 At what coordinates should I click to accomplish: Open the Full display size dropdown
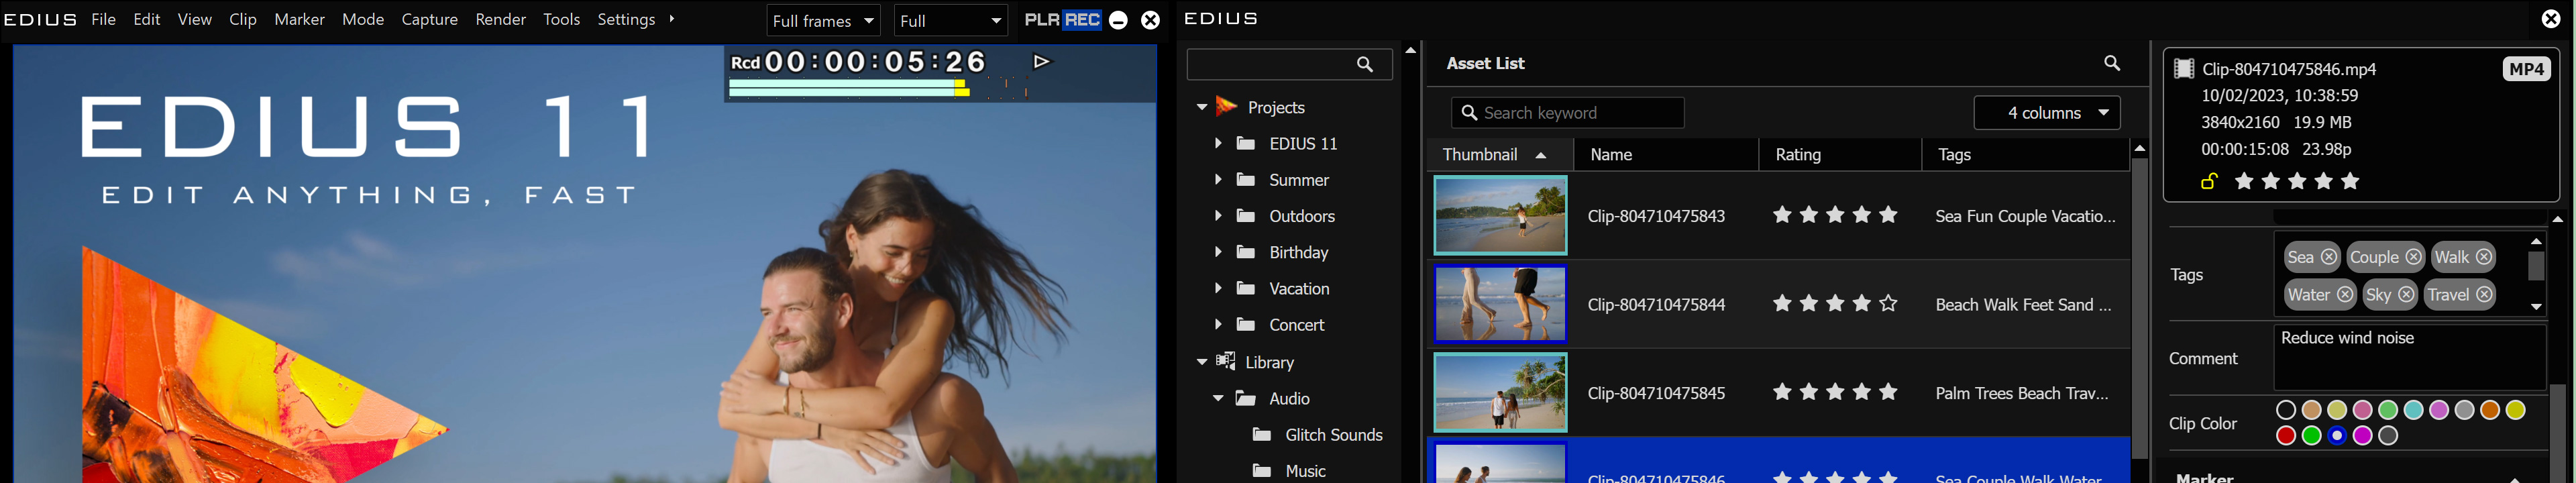951,21
